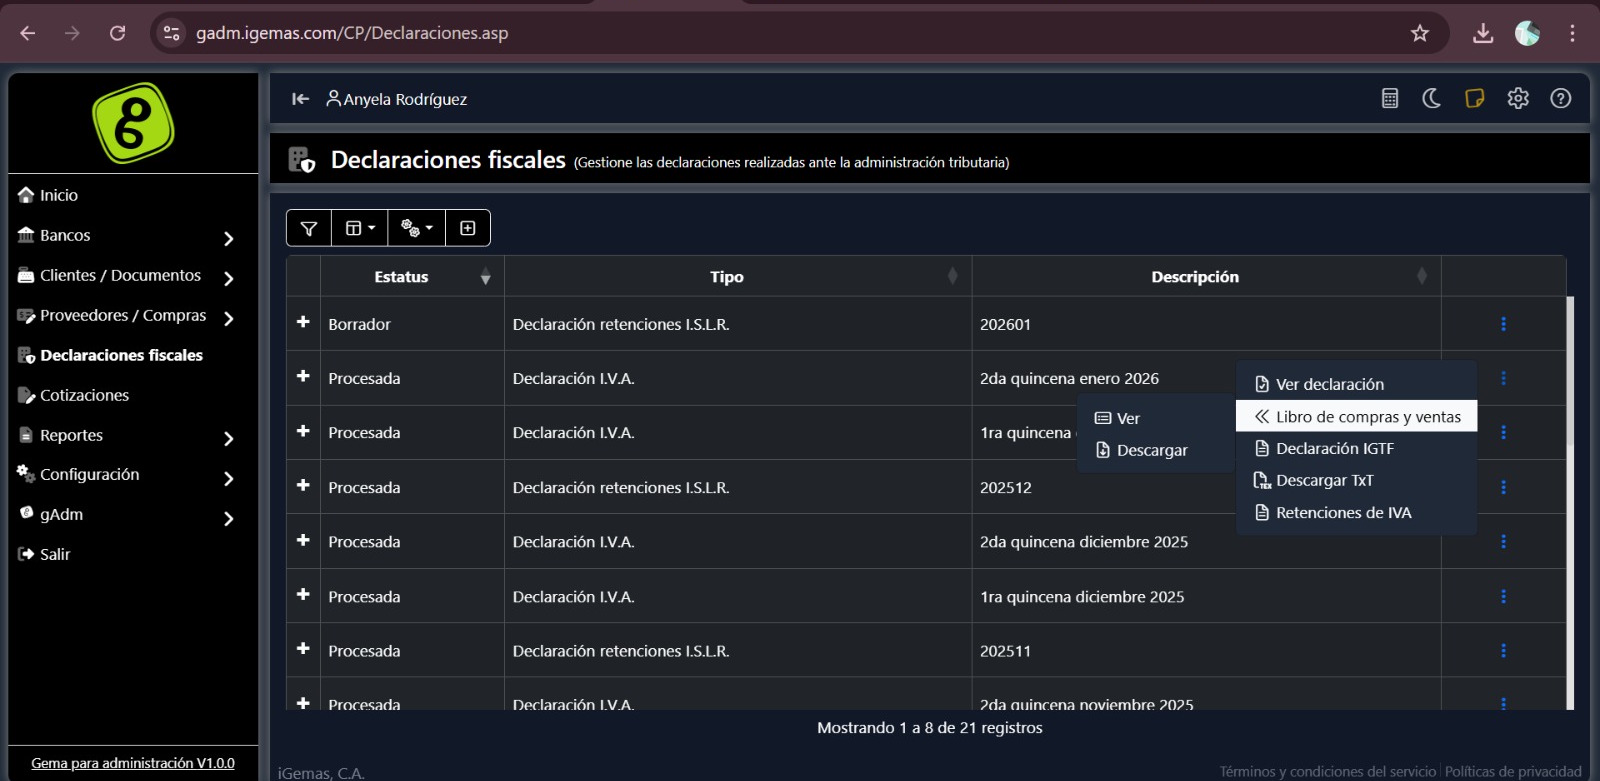Open the settings gear in header
This screenshot has width=1600, height=781.
(1518, 98)
